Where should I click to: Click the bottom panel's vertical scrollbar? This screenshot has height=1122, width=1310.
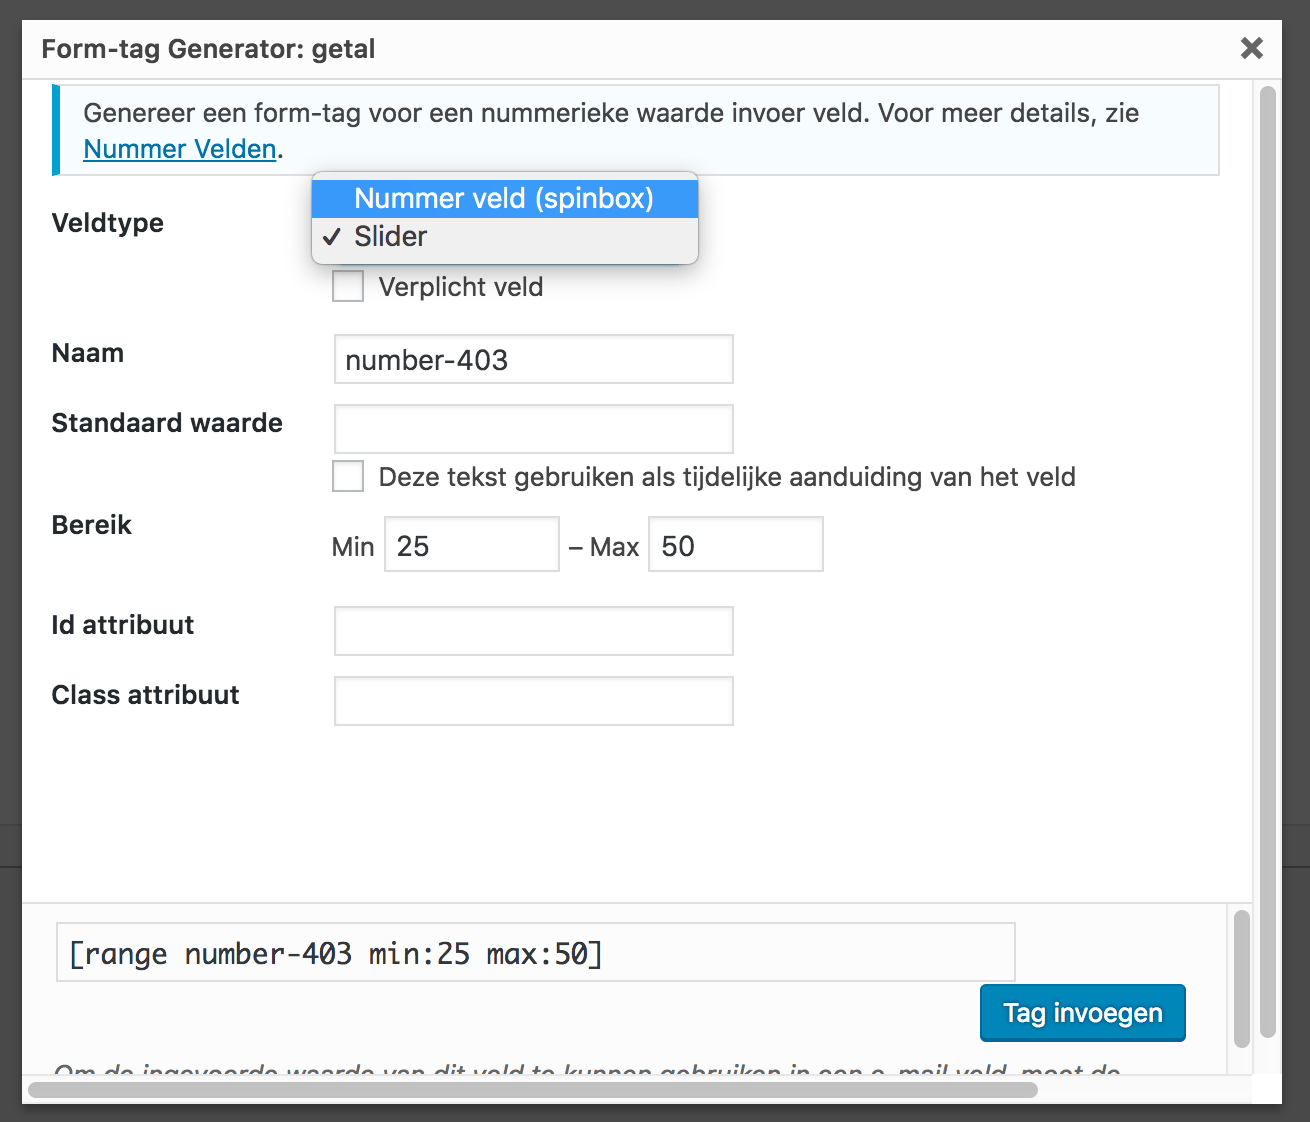click(1241, 978)
